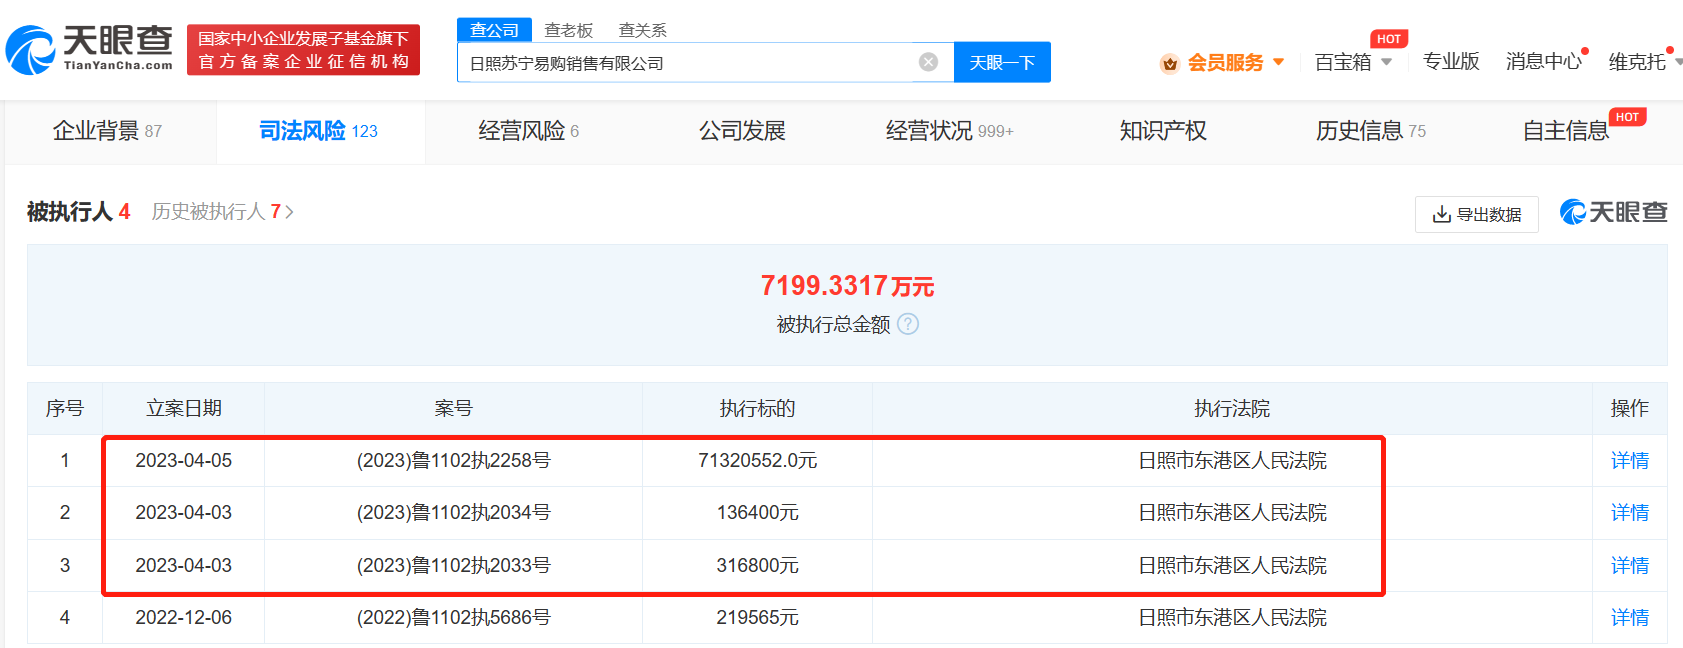This screenshot has height=648, width=1683.
Task: Click the TianYanCha logo in header
Action: tap(90, 49)
